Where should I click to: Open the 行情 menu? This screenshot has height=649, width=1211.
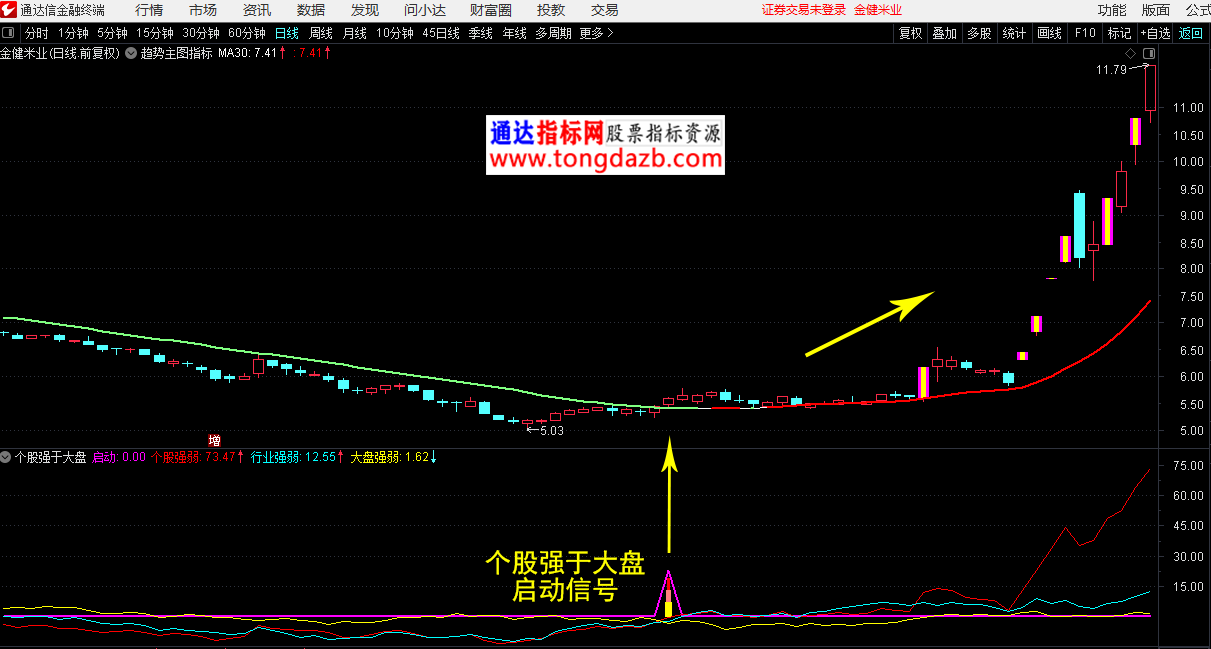149,10
